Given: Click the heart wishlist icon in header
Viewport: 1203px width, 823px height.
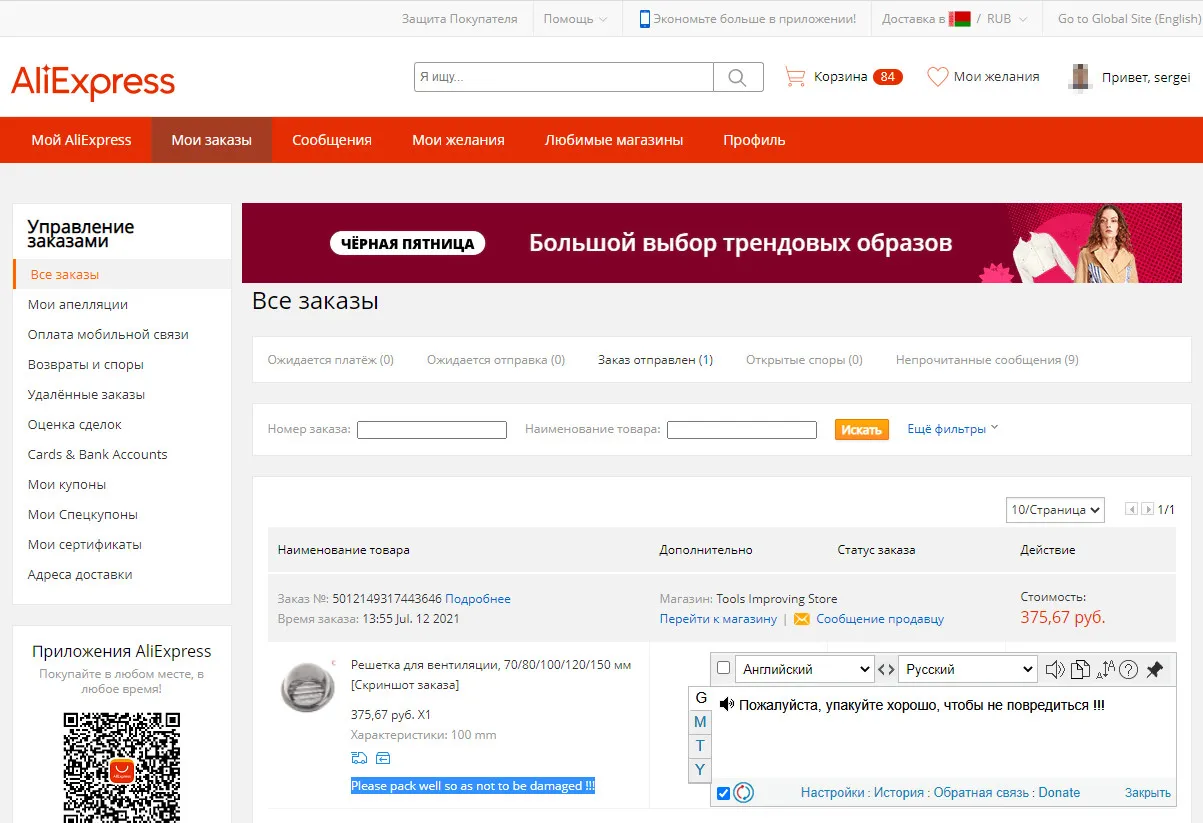Looking at the screenshot, I should point(937,76).
